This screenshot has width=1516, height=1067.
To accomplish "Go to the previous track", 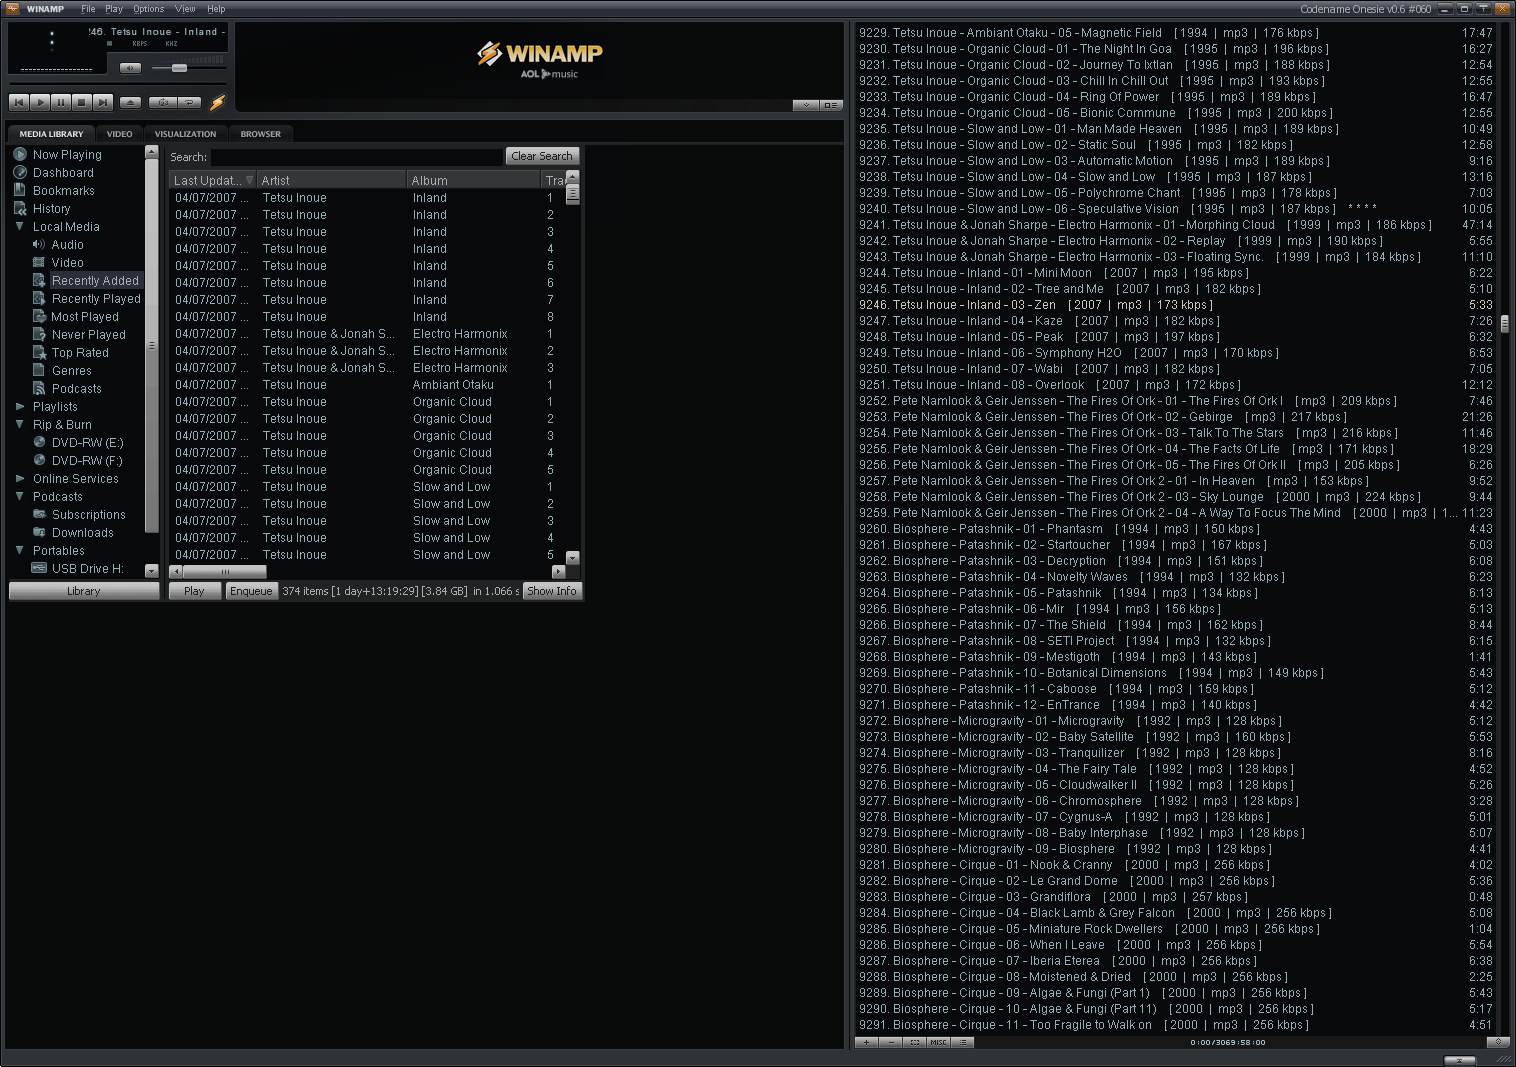I will point(19,102).
